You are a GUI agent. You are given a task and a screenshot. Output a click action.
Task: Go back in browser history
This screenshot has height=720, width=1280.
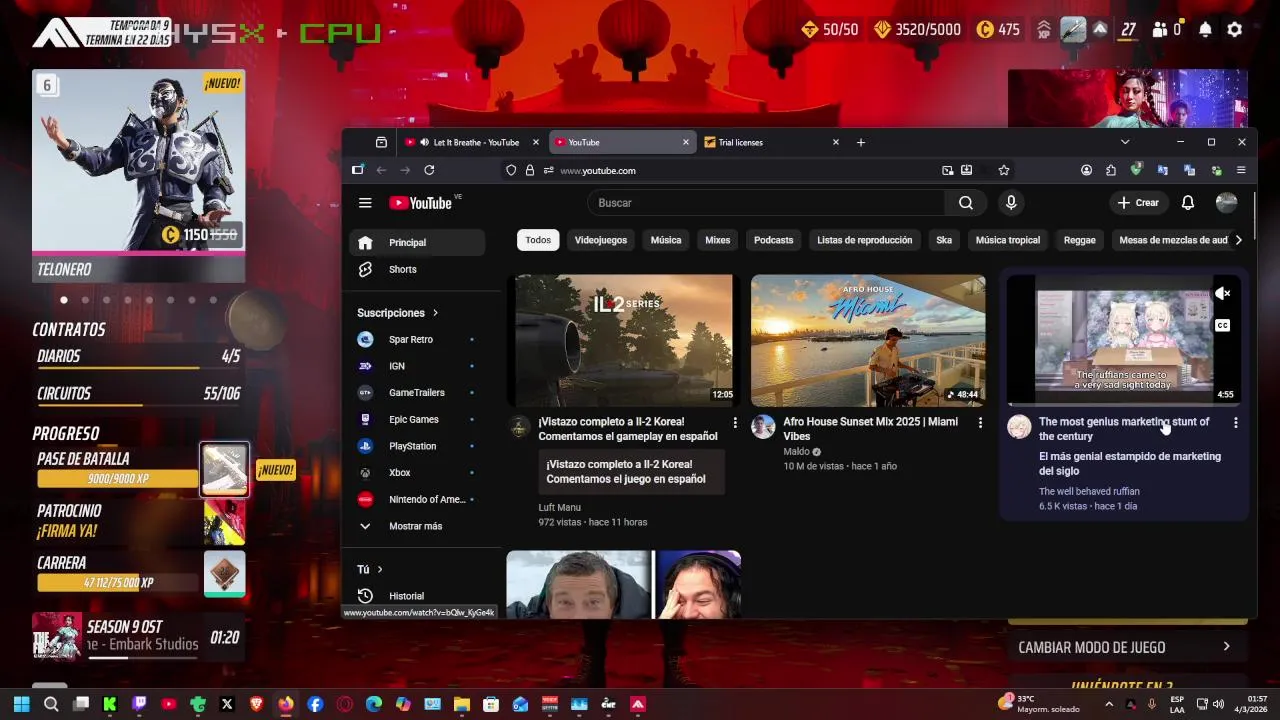pyautogui.click(x=381, y=170)
